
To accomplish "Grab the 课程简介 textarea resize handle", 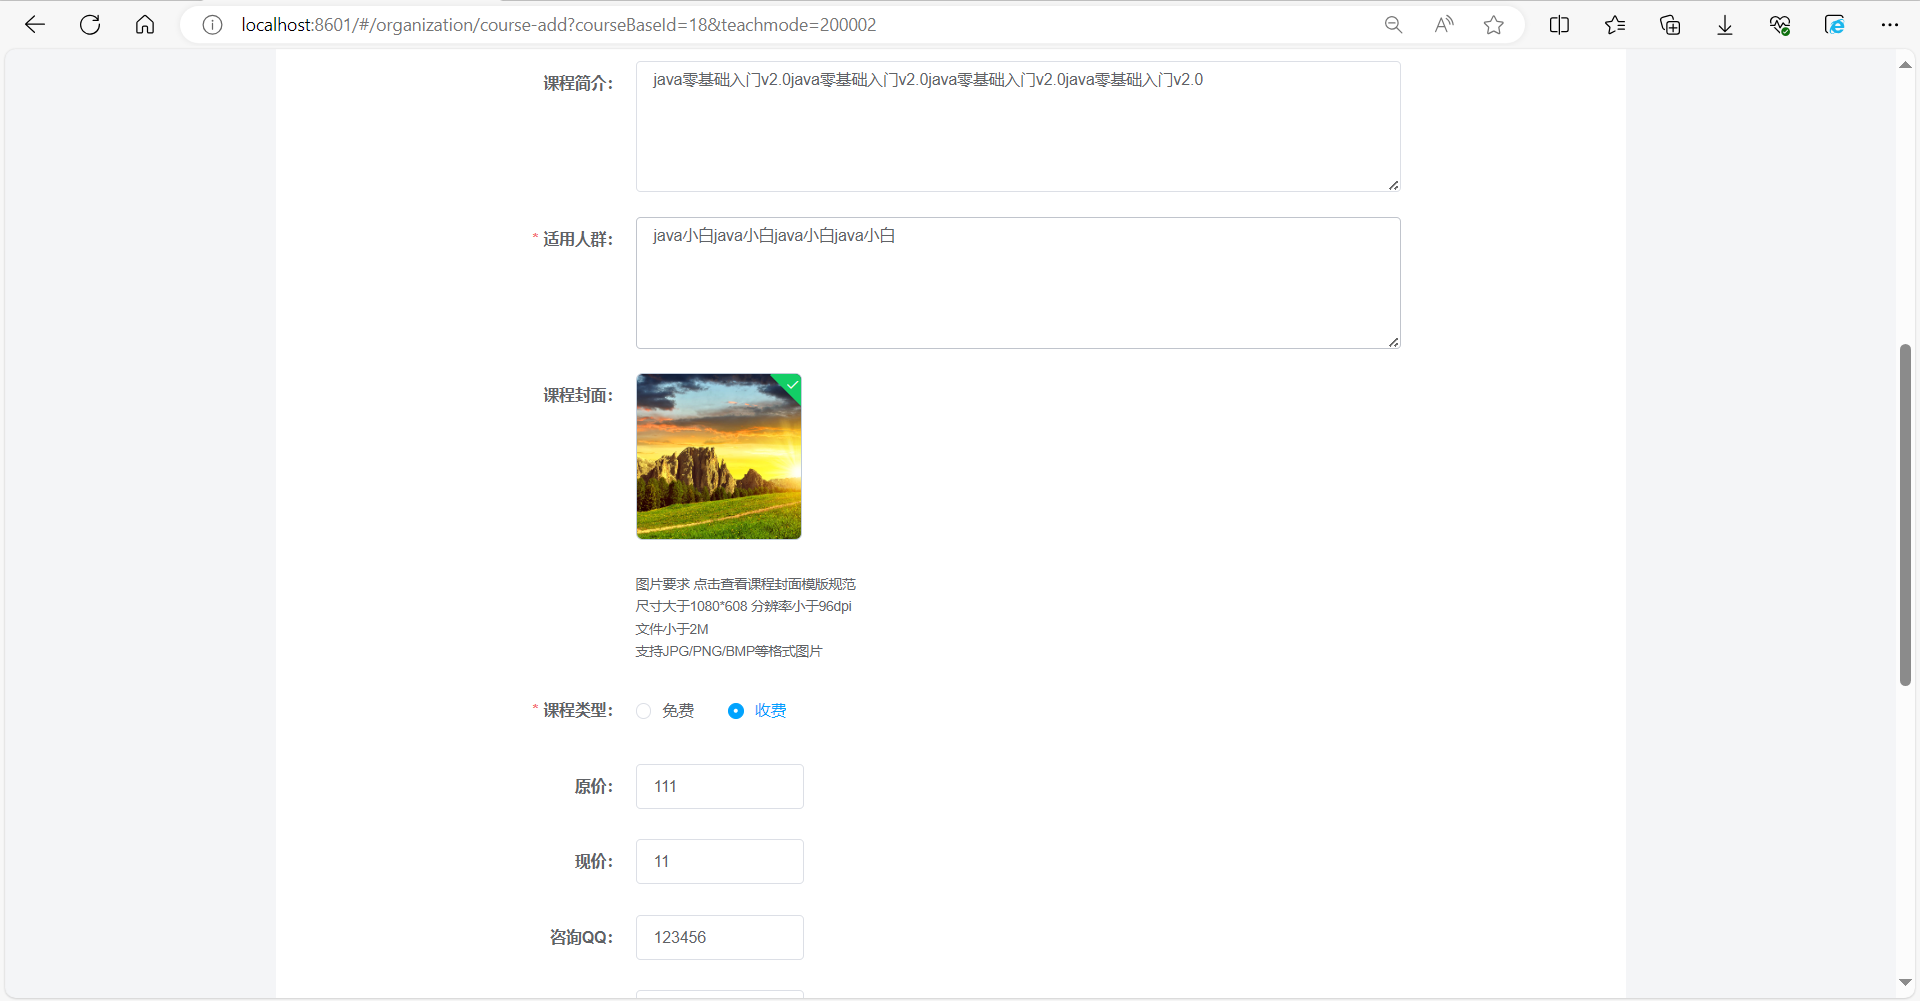I will click(x=1393, y=185).
